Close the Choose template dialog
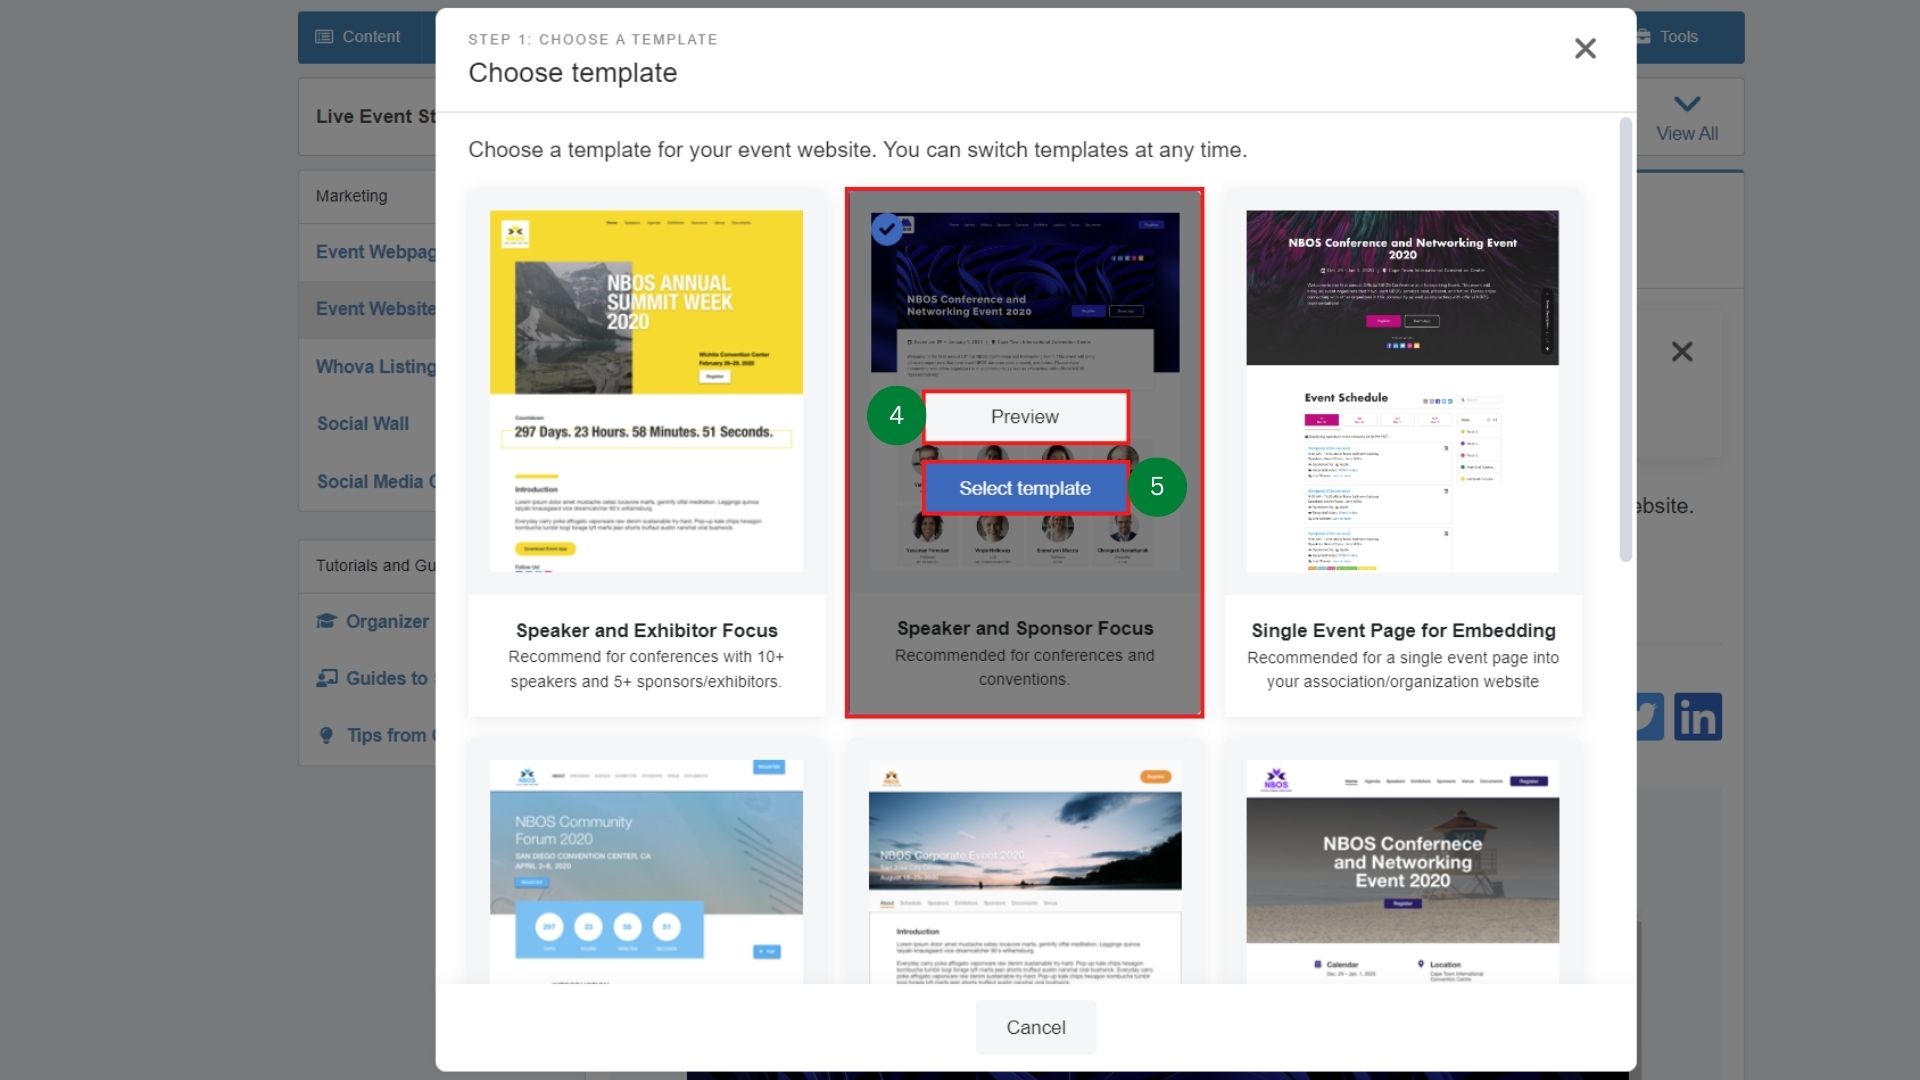 (x=1585, y=48)
